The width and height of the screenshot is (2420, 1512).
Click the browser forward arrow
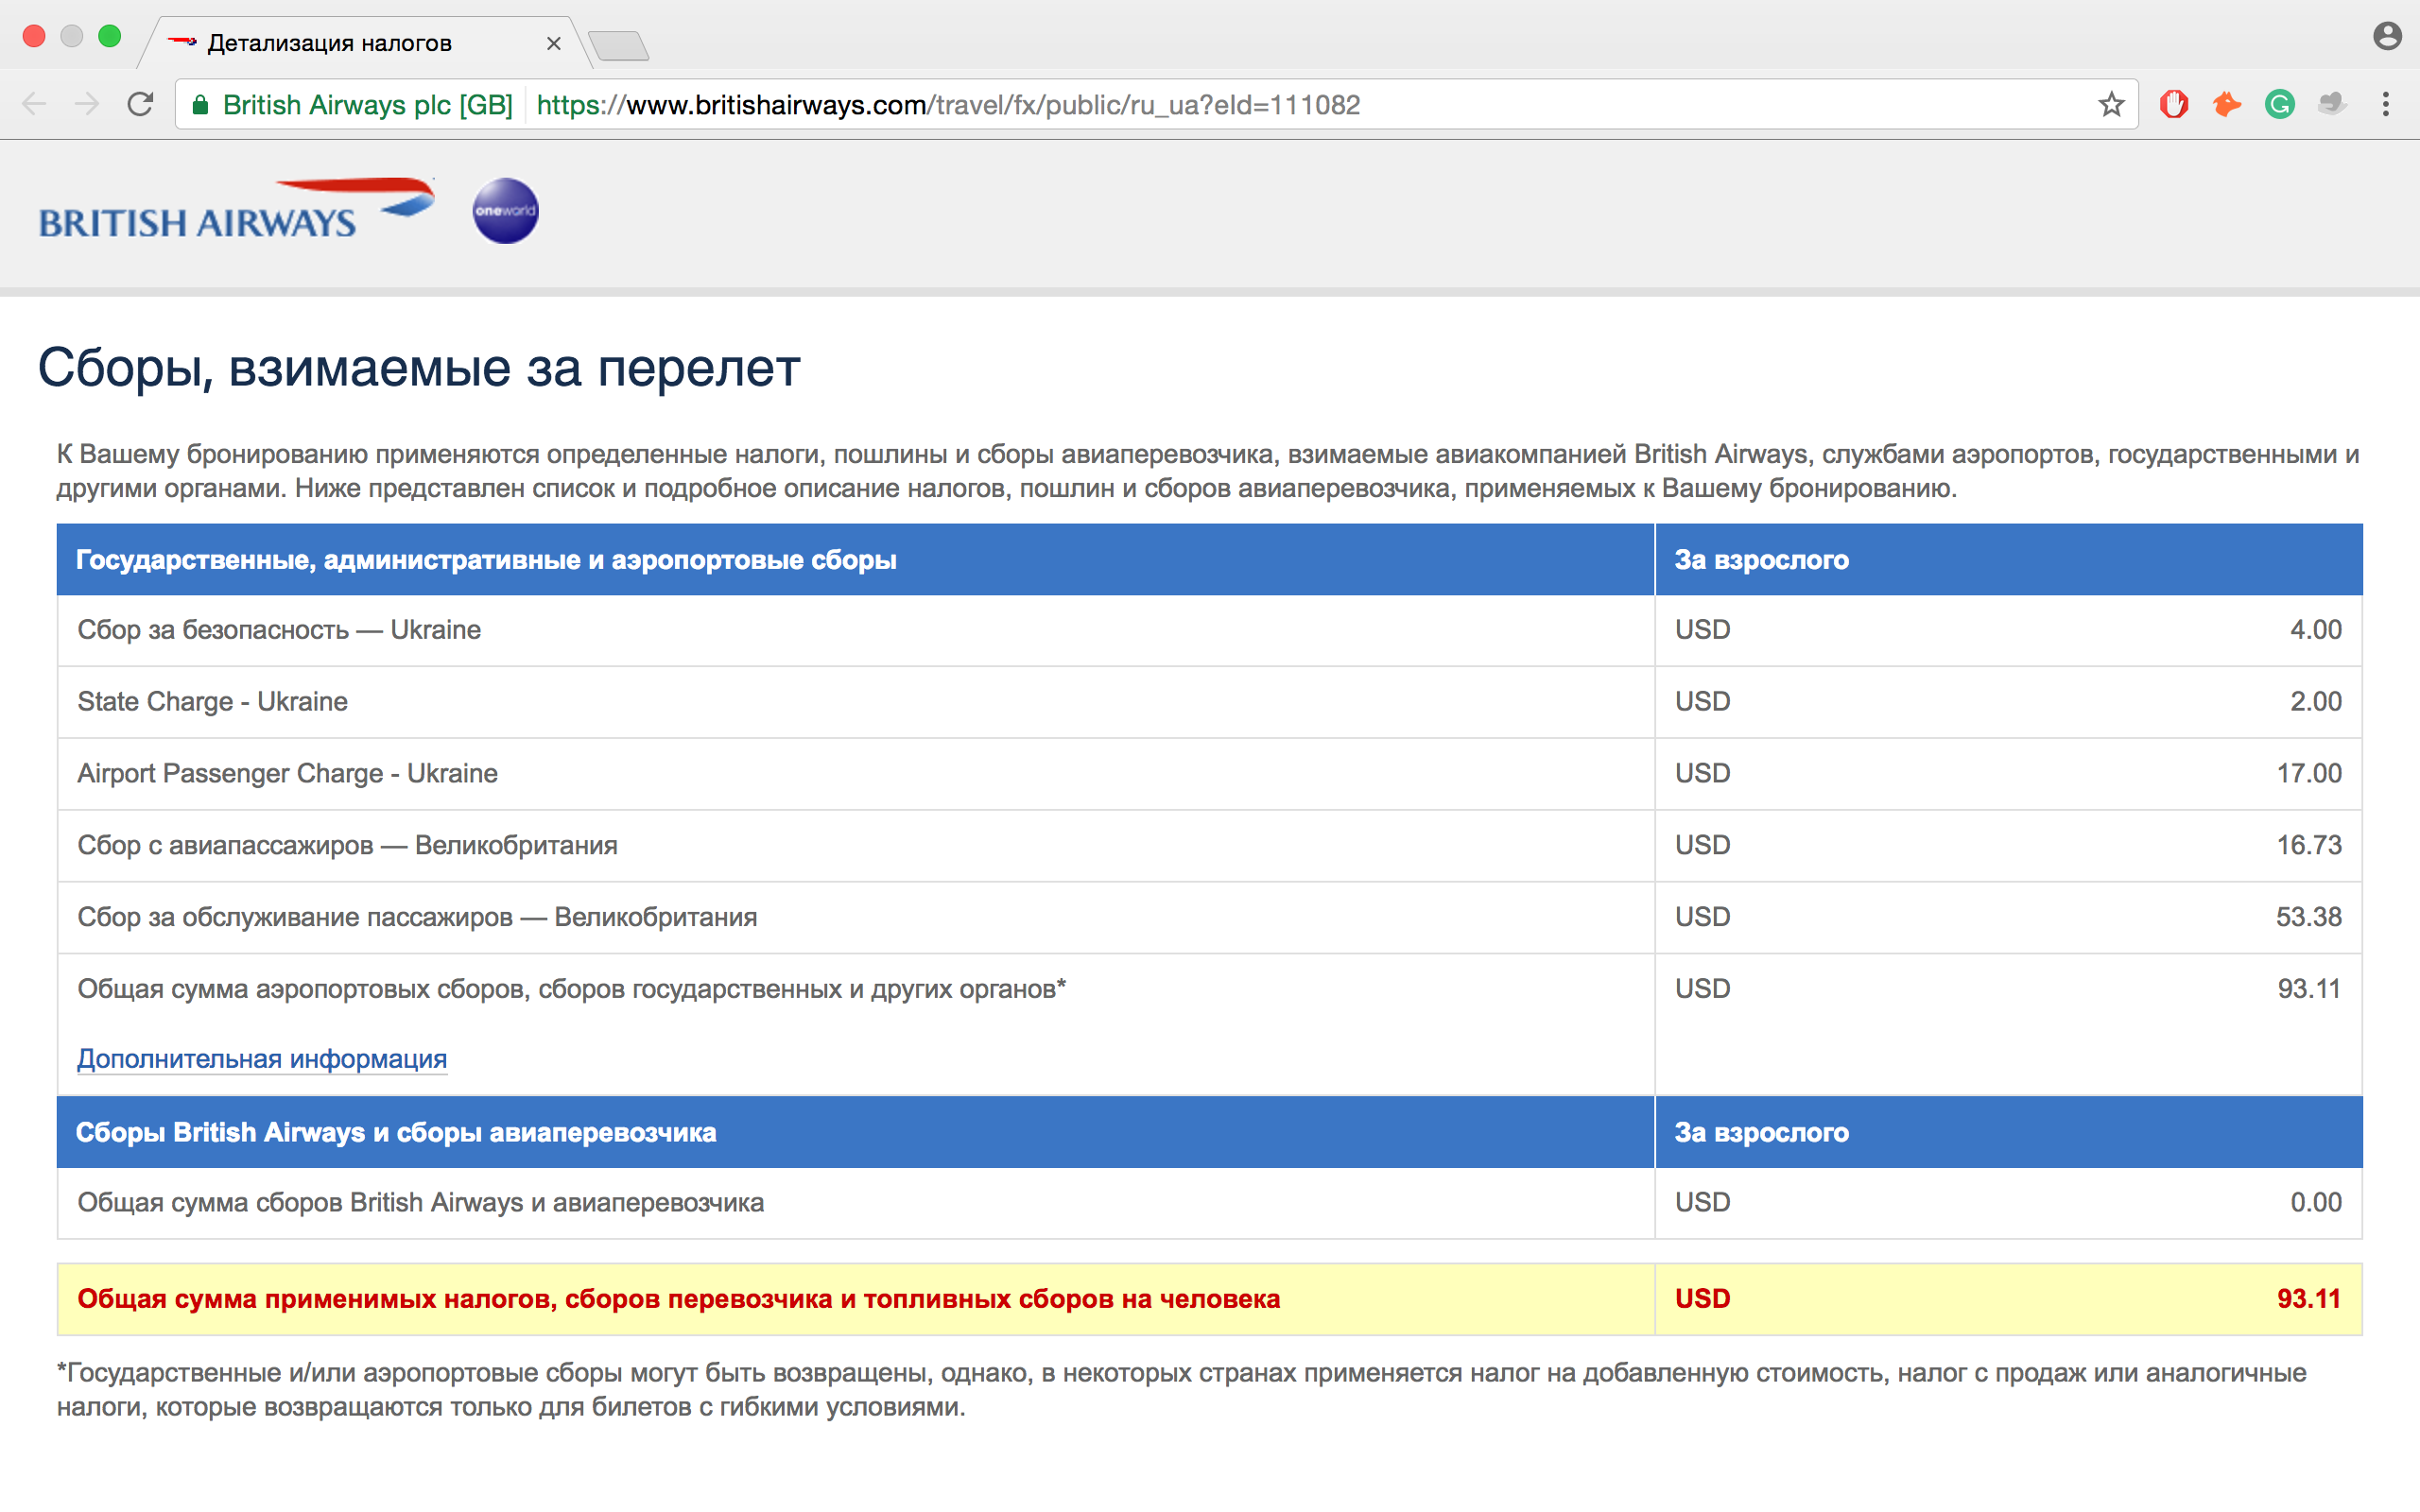coord(87,104)
